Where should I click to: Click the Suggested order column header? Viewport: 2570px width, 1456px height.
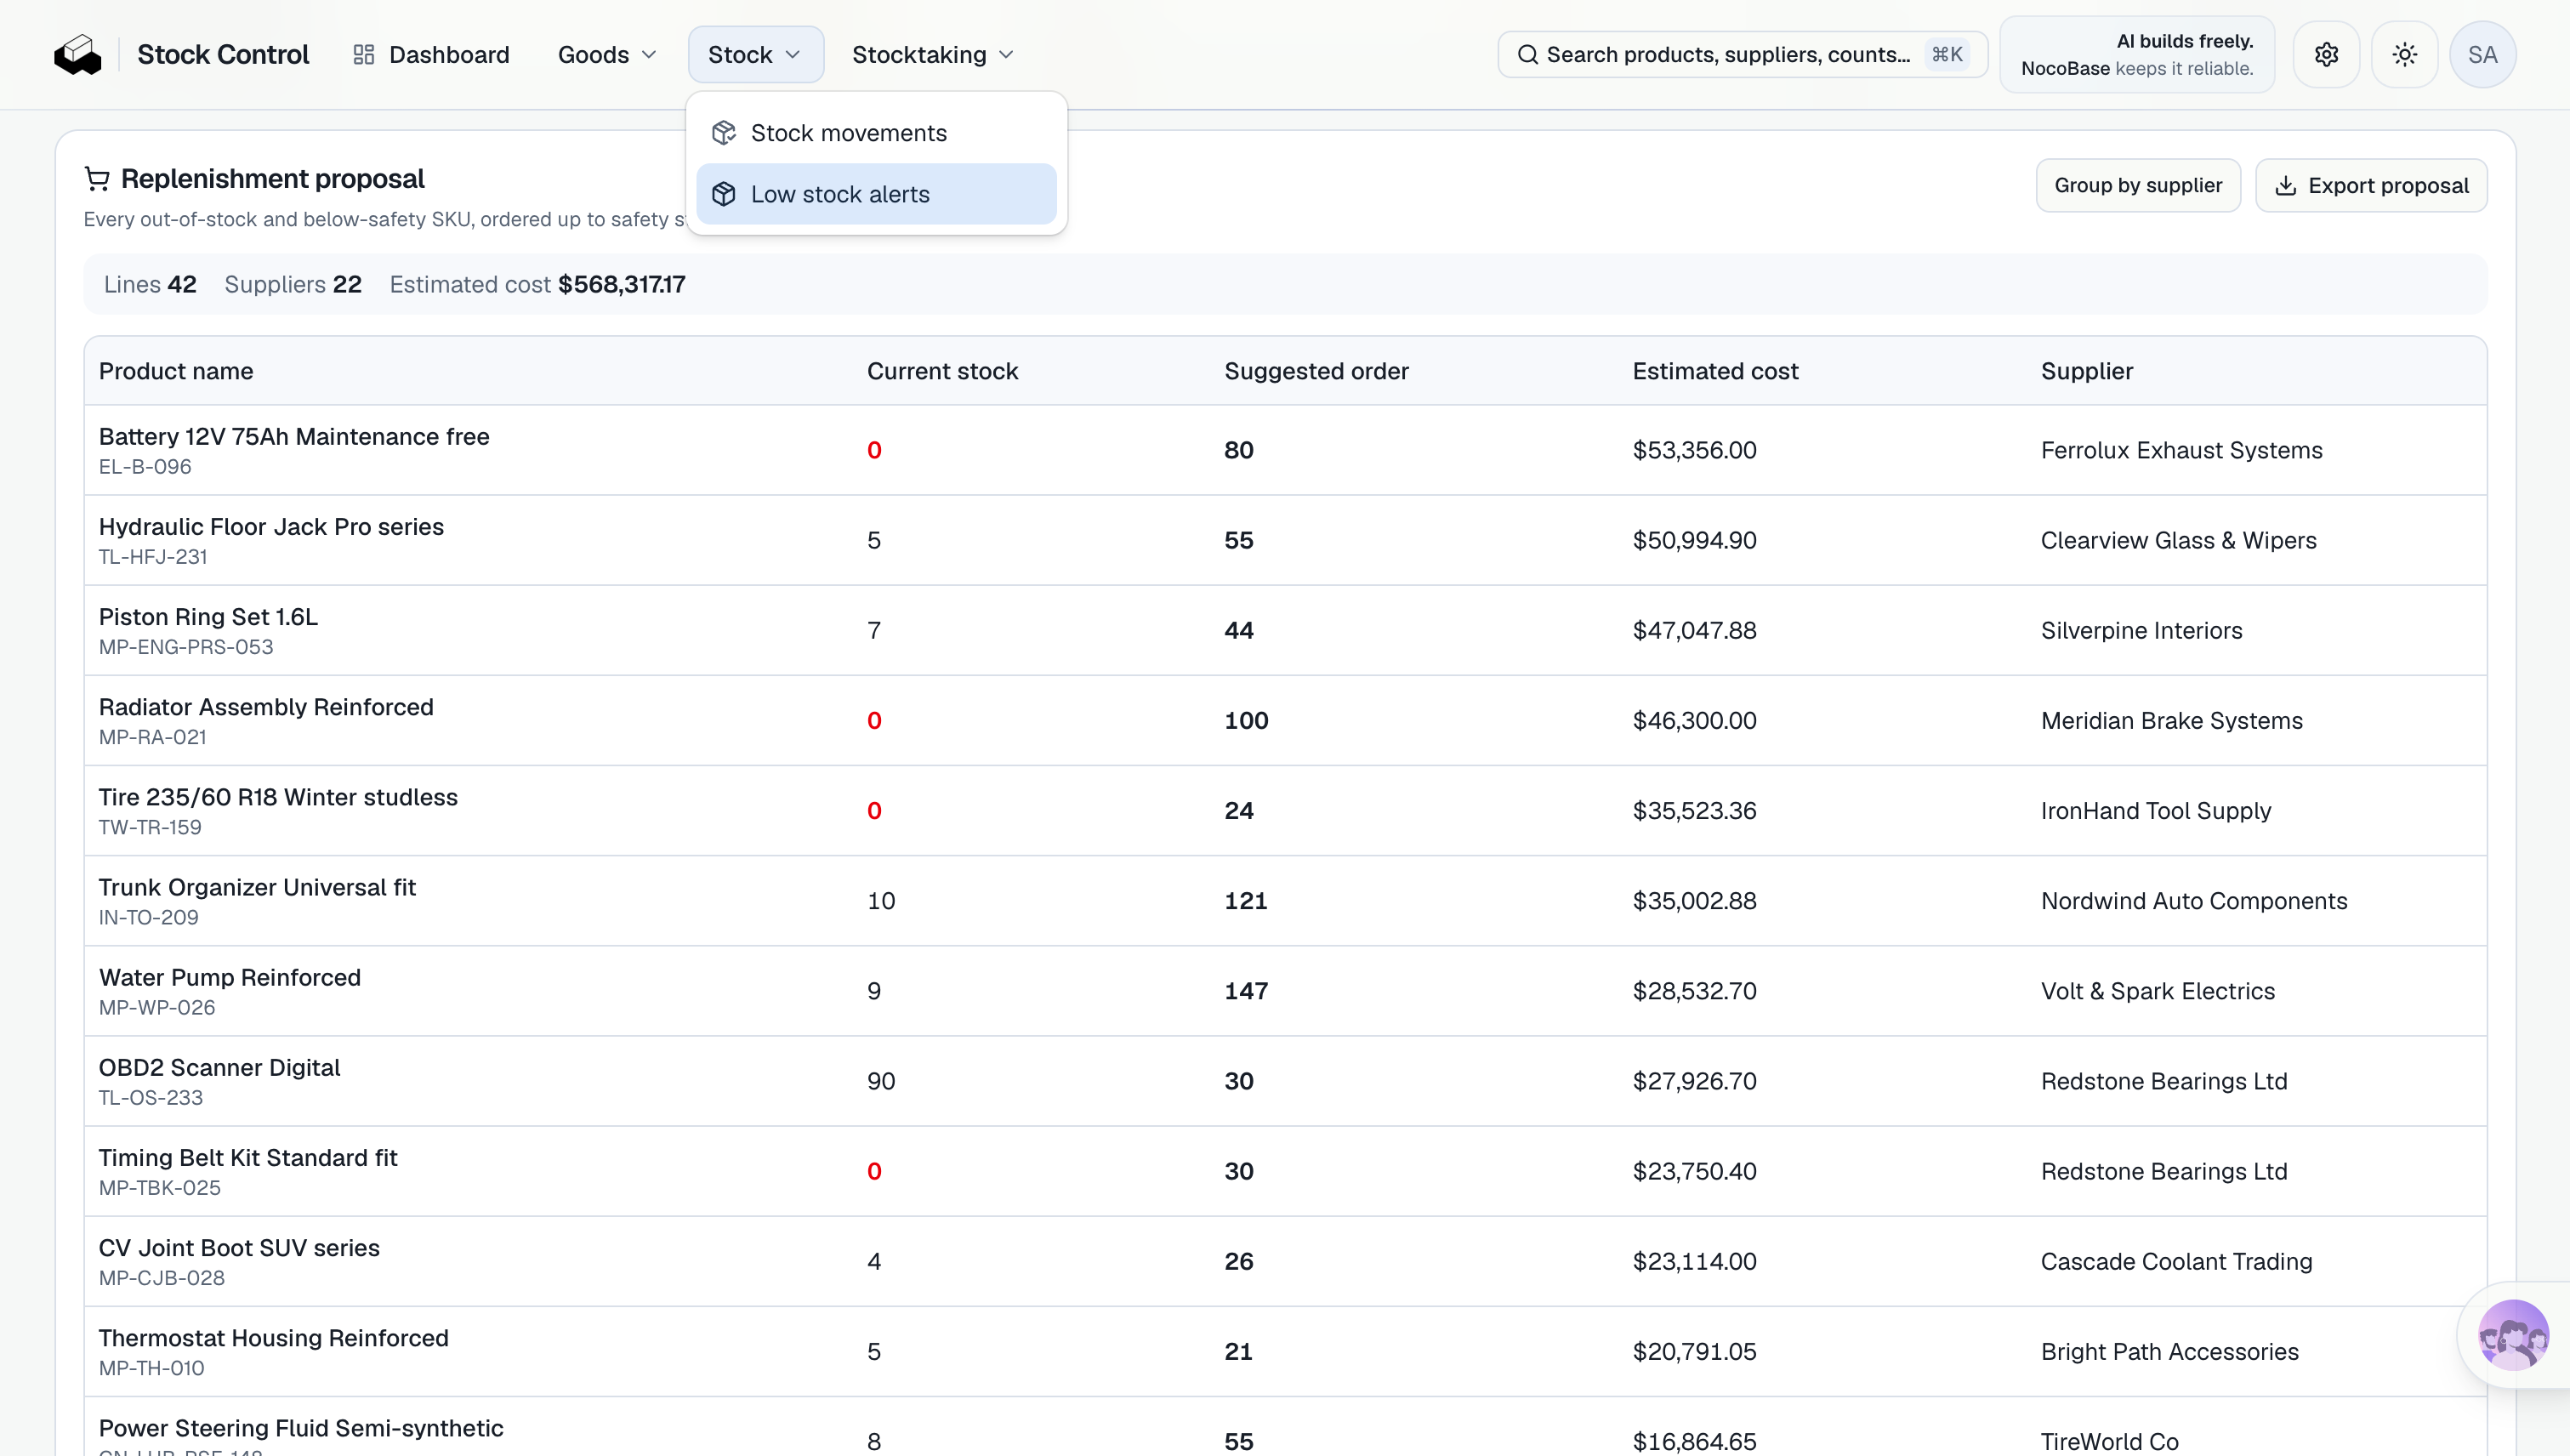click(1316, 371)
